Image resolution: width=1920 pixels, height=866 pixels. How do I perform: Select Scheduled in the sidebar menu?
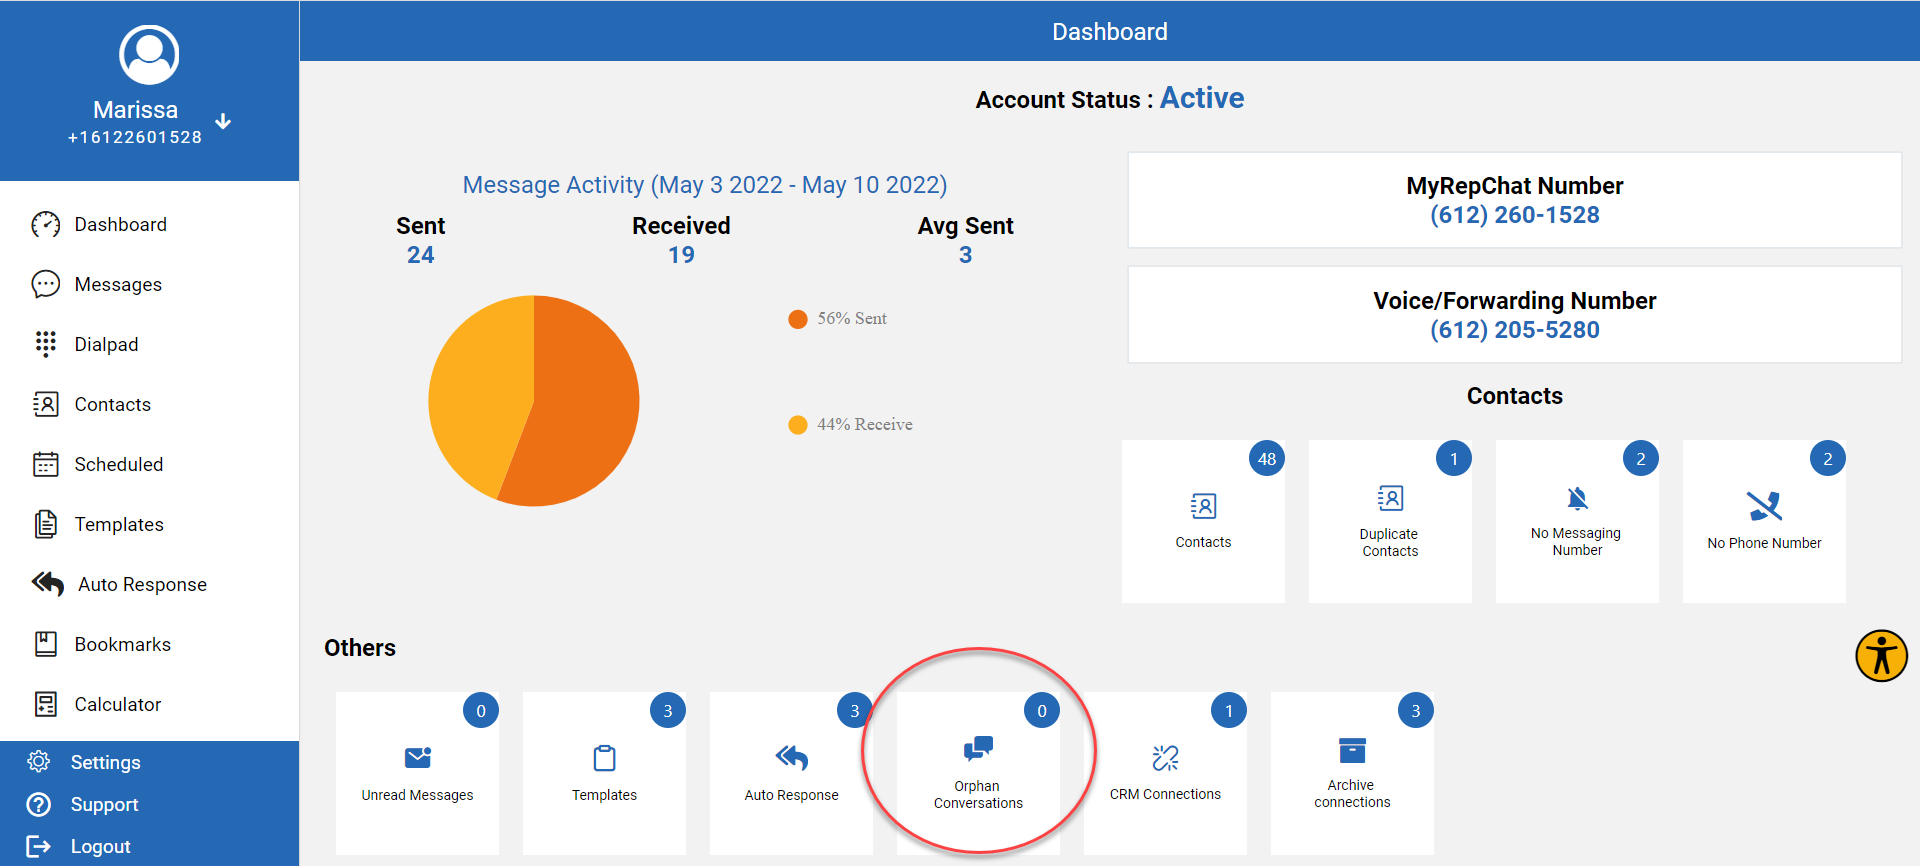[118, 465]
